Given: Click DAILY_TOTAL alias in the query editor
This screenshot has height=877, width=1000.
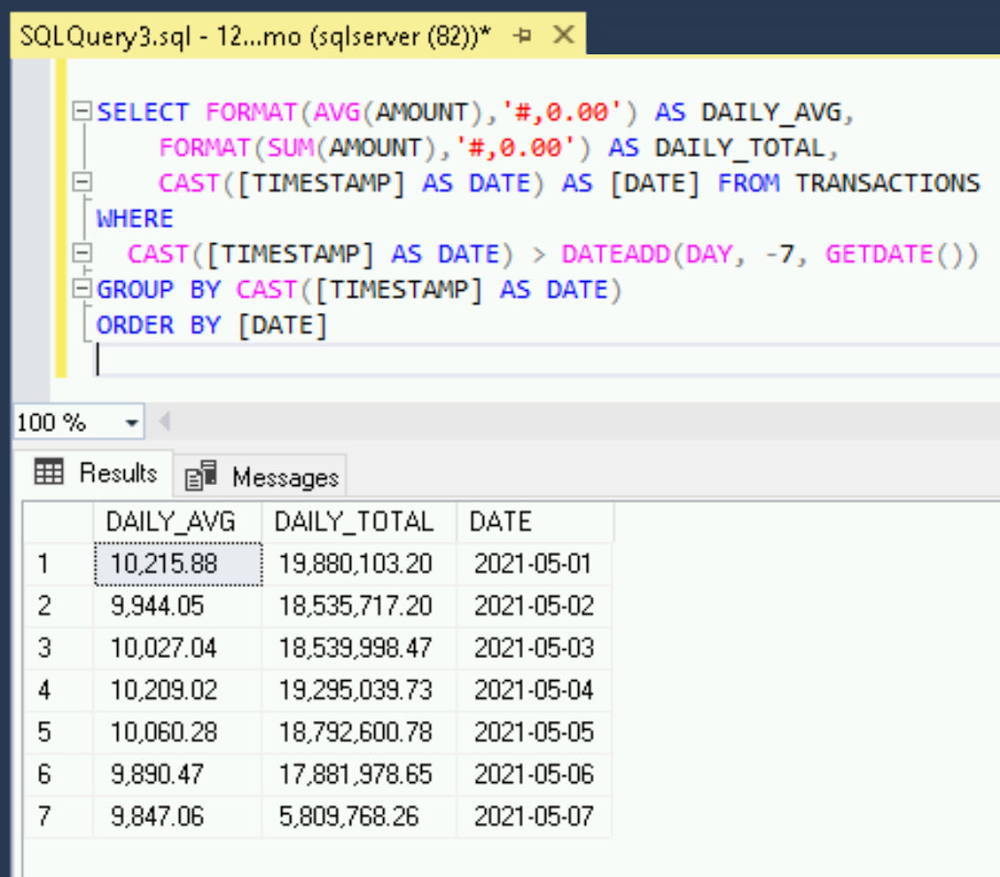Looking at the screenshot, I should (x=740, y=148).
